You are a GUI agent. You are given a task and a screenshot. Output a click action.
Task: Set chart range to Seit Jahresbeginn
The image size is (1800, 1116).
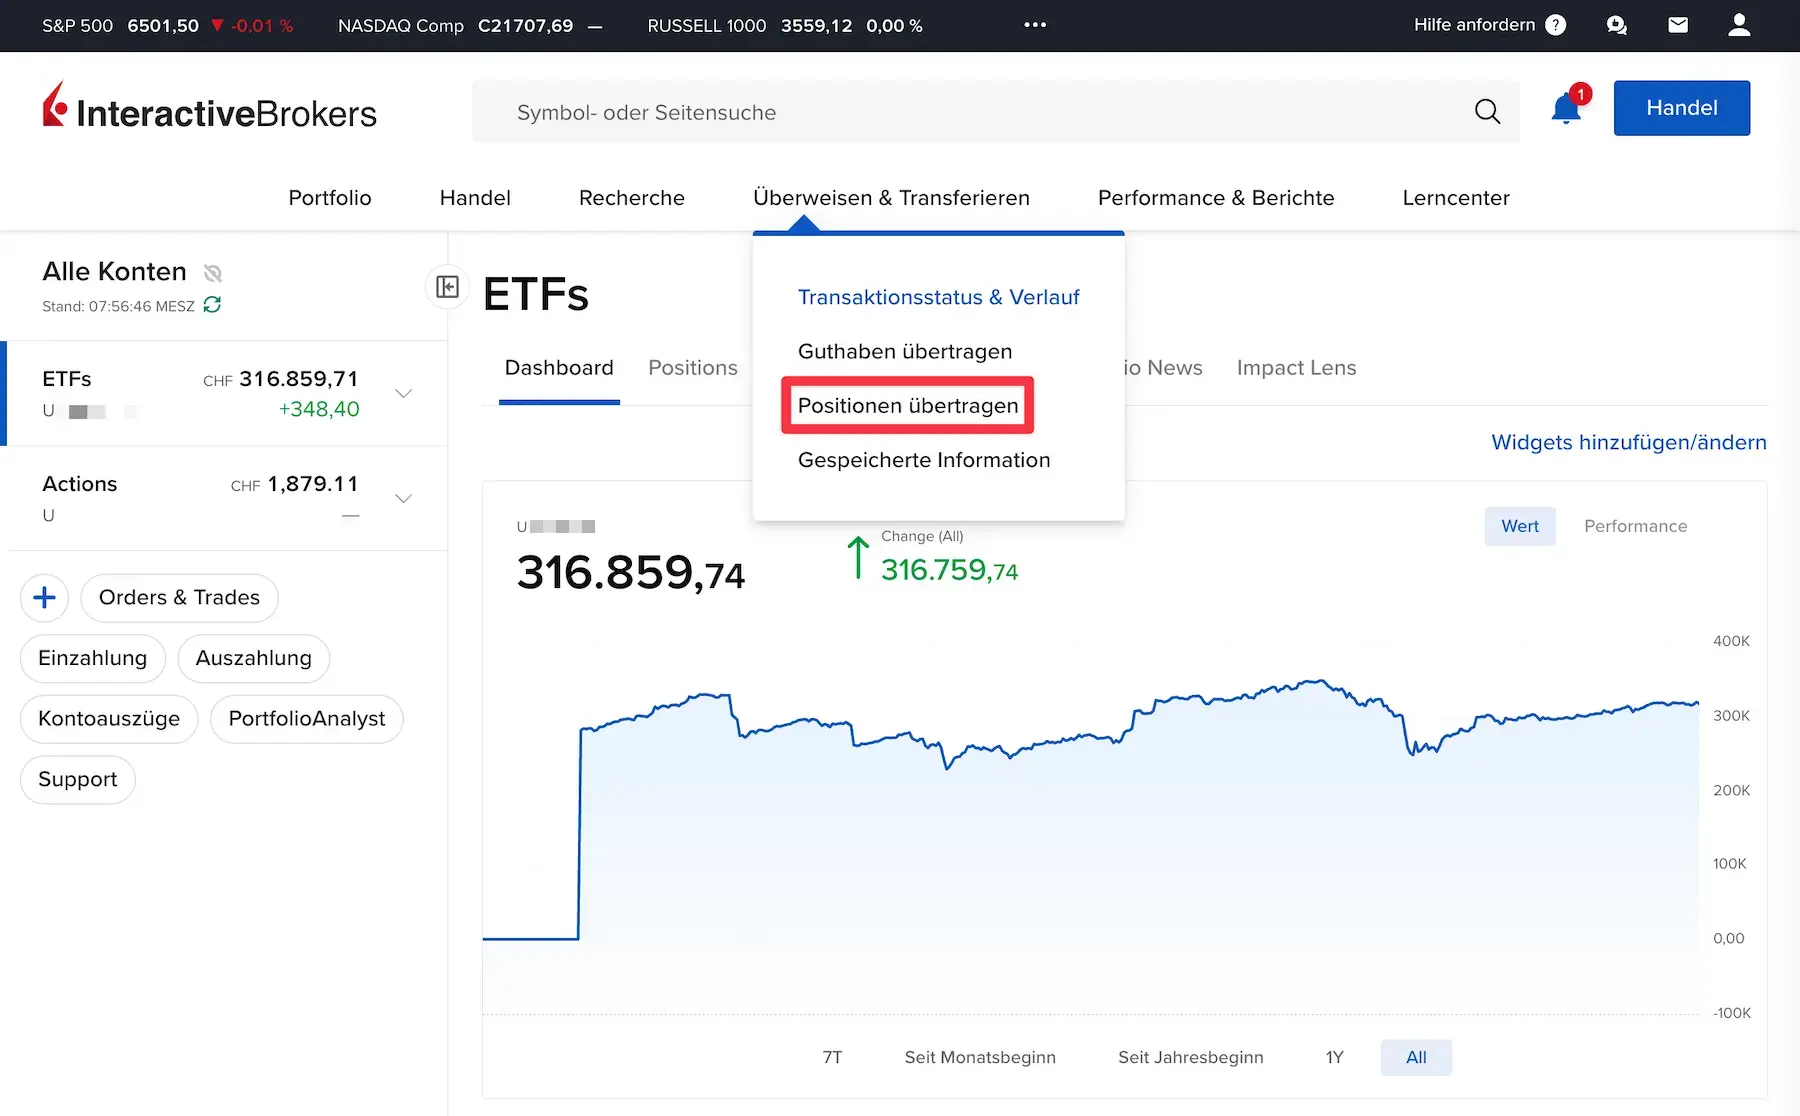pos(1191,1057)
